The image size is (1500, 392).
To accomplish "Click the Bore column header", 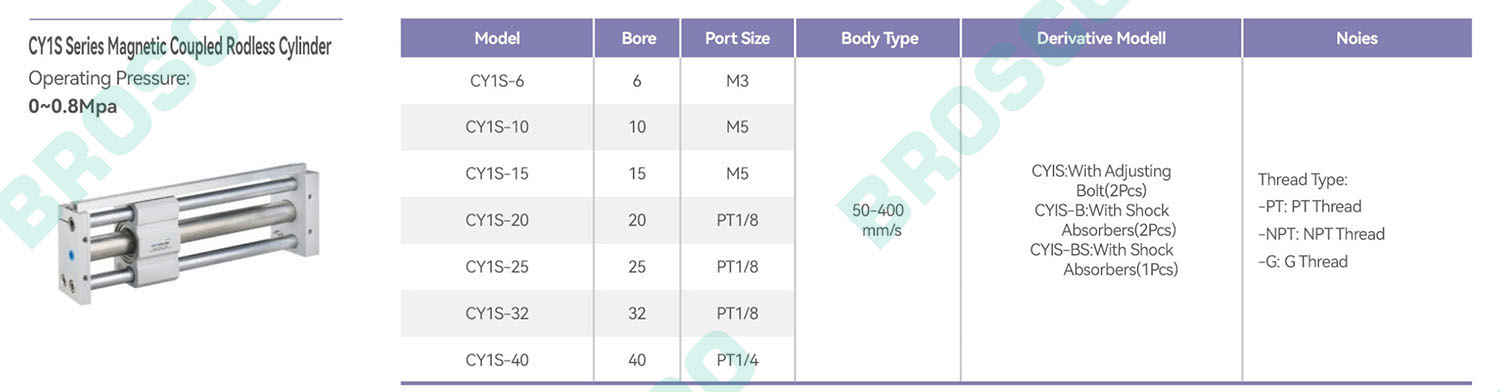I will click(638, 38).
